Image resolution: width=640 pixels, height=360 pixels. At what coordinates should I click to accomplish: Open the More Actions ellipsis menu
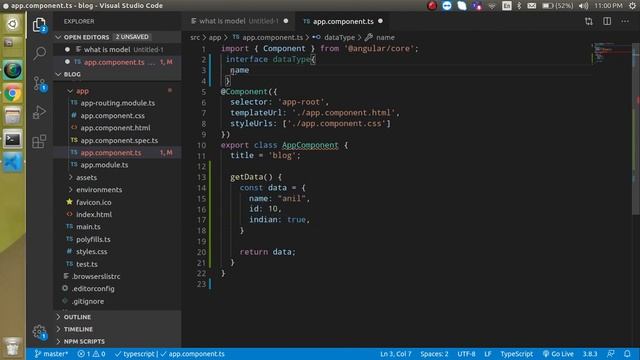625,21
